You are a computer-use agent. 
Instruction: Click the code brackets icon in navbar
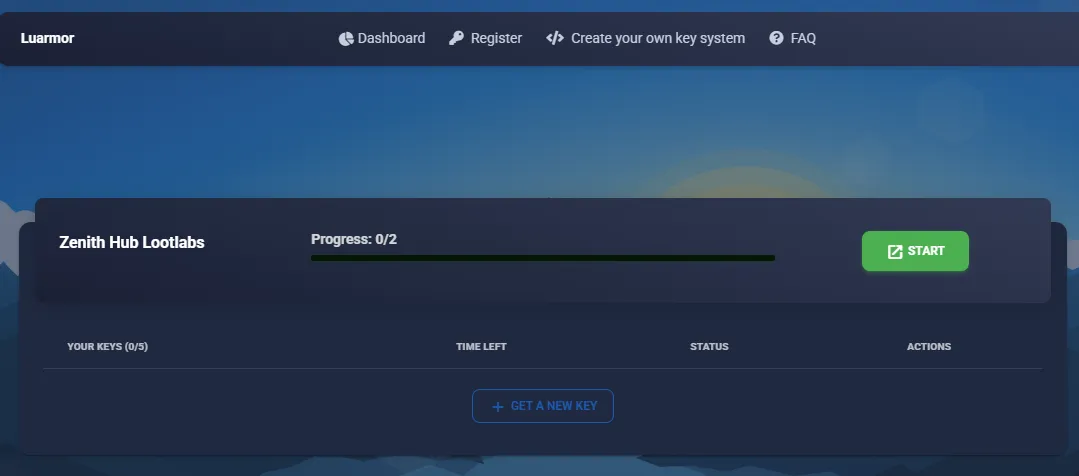pos(555,39)
